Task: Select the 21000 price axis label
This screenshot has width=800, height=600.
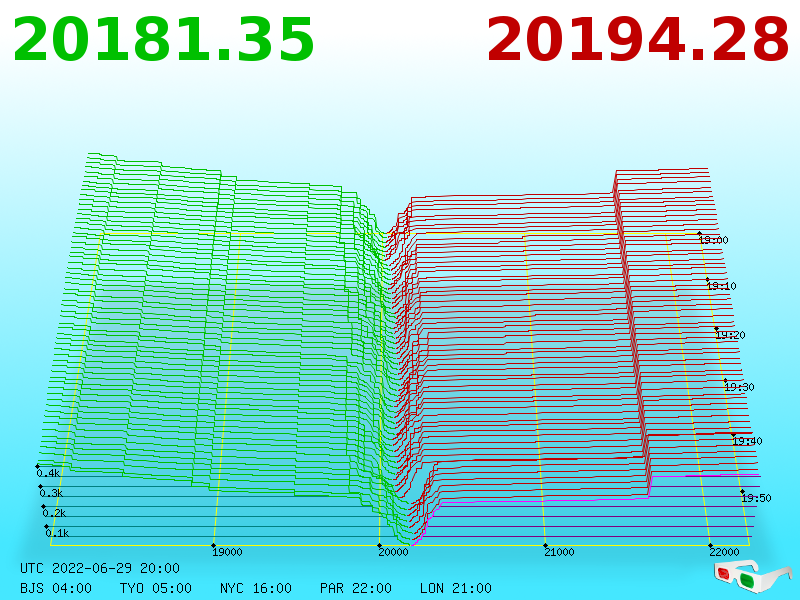Action: pyautogui.click(x=559, y=552)
